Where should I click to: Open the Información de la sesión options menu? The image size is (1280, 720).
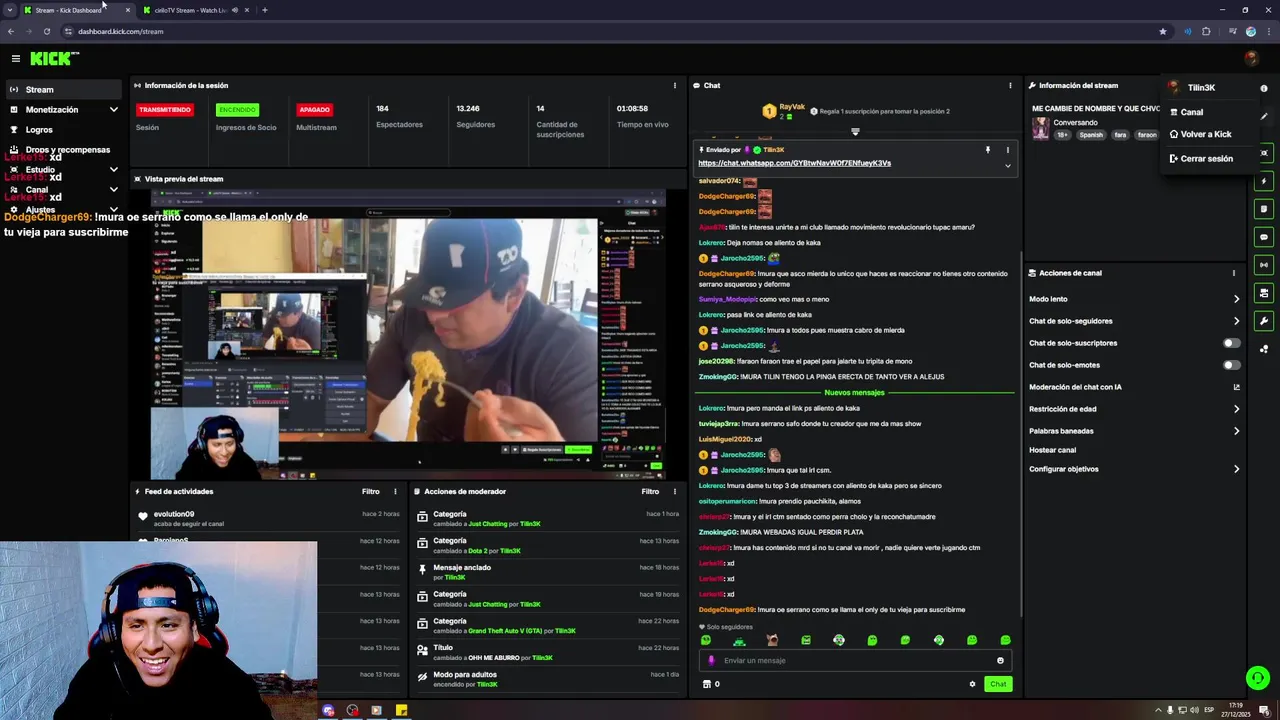(674, 85)
